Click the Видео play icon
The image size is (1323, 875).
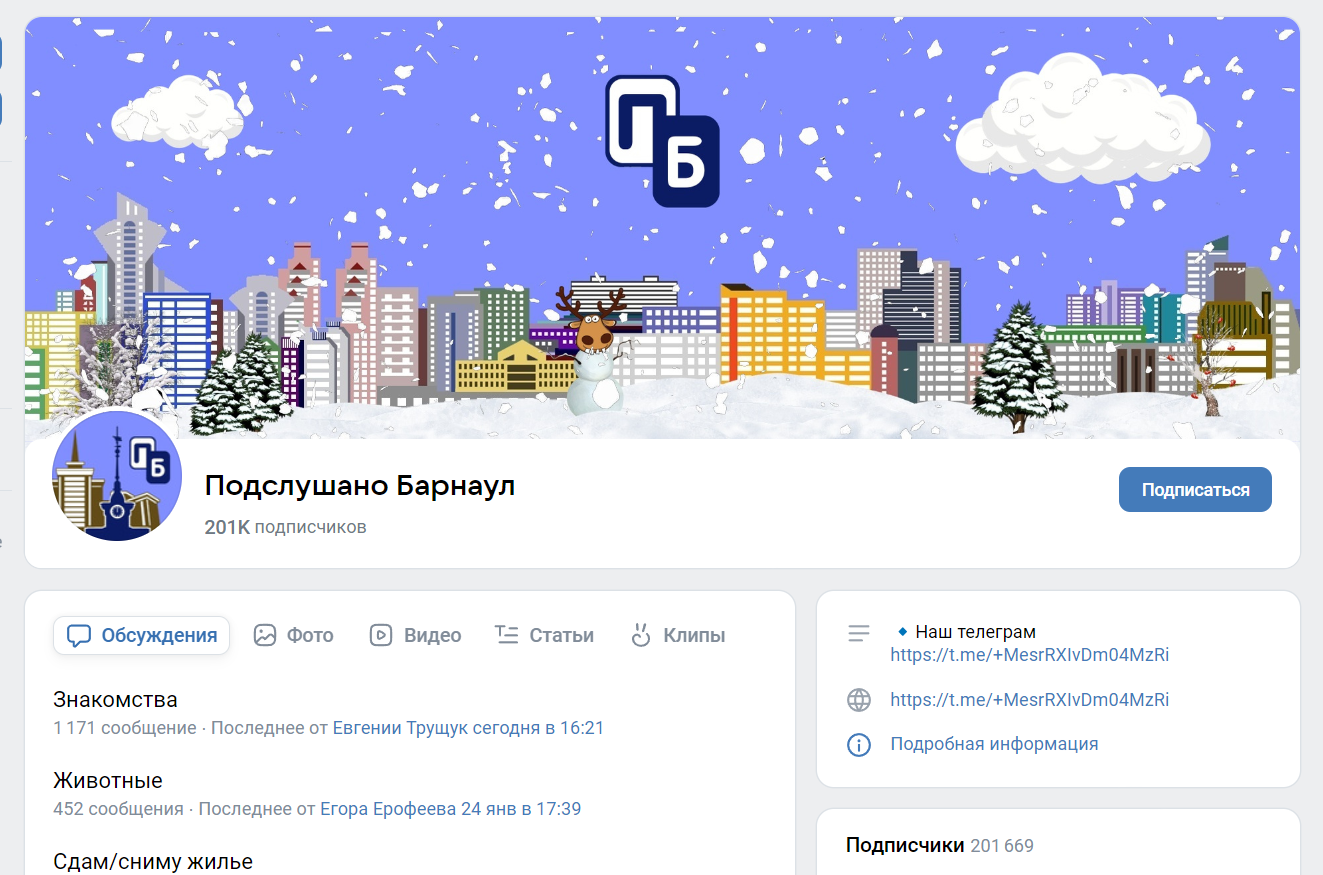click(381, 635)
